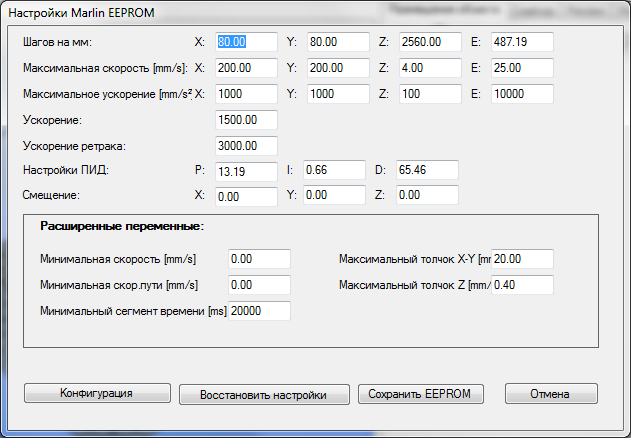The width and height of the screenshot is (631, 438).
Task: Edit the Минимальная скорость field
Action: click(259, 259)
